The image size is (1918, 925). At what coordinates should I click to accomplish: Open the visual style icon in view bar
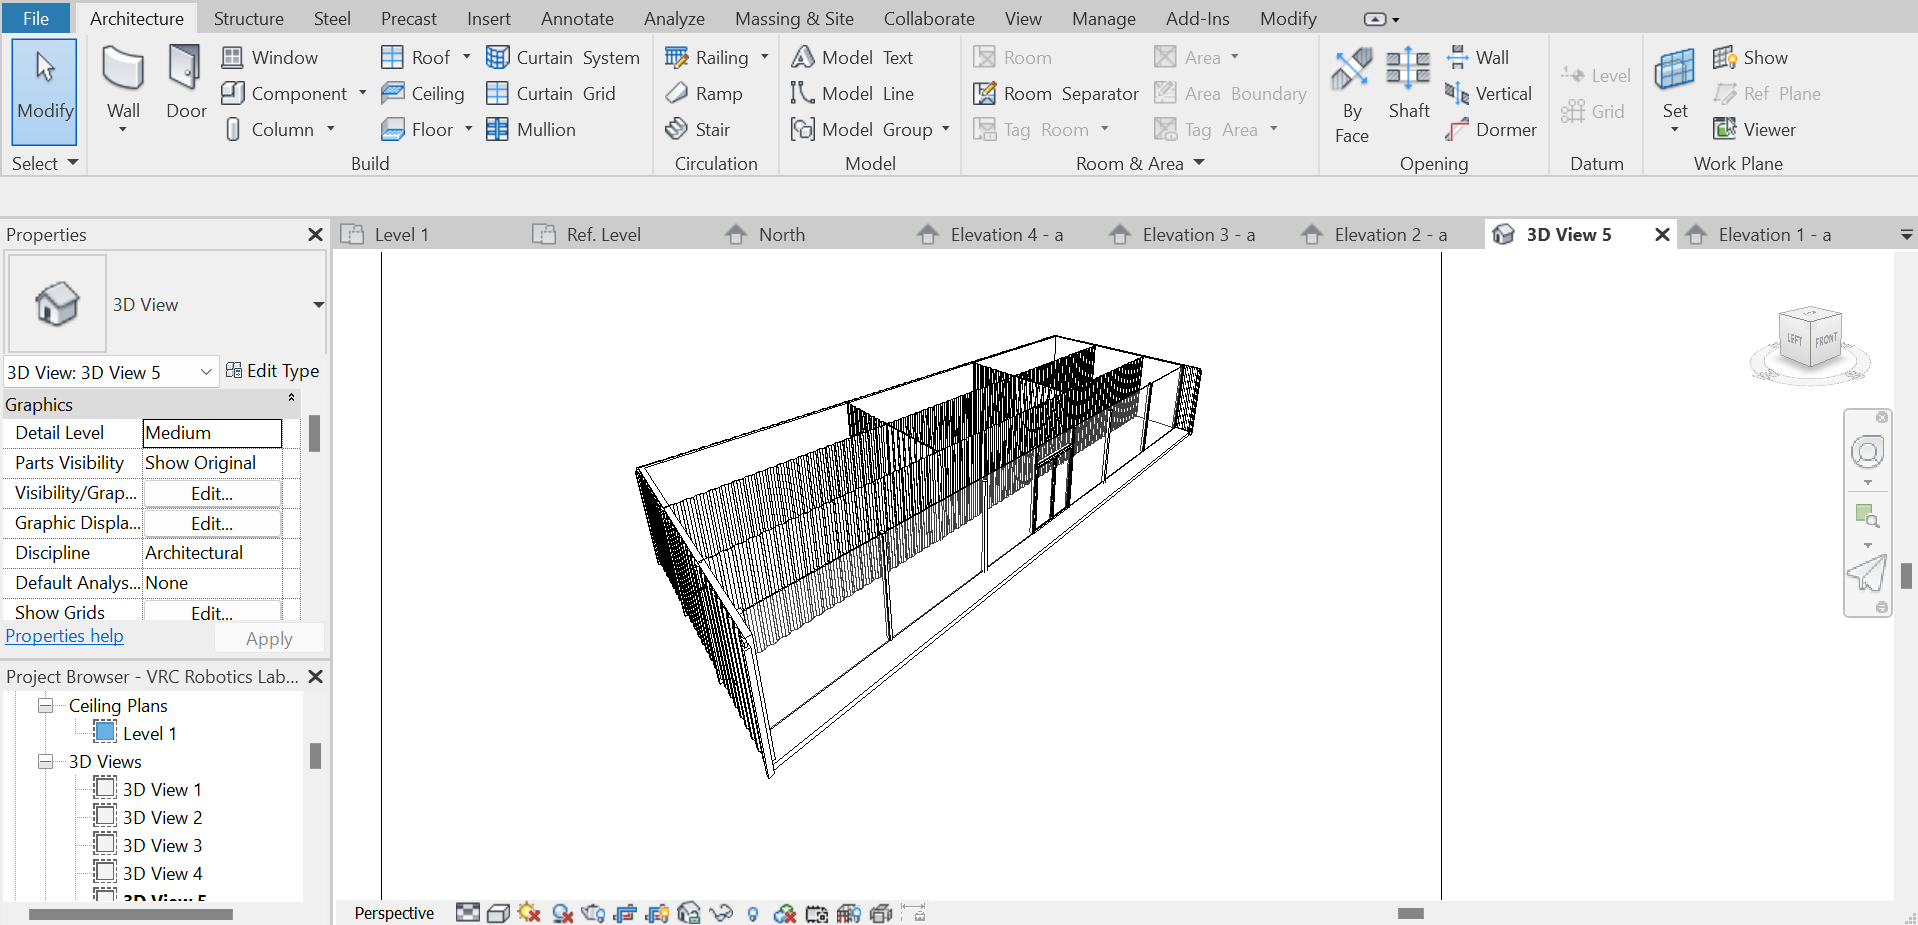click(498, 913)
